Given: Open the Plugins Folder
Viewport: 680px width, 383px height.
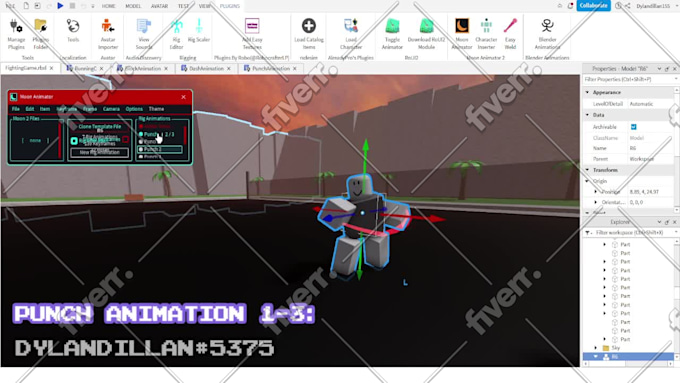Looking at the screenshot, I should (41, 34).
